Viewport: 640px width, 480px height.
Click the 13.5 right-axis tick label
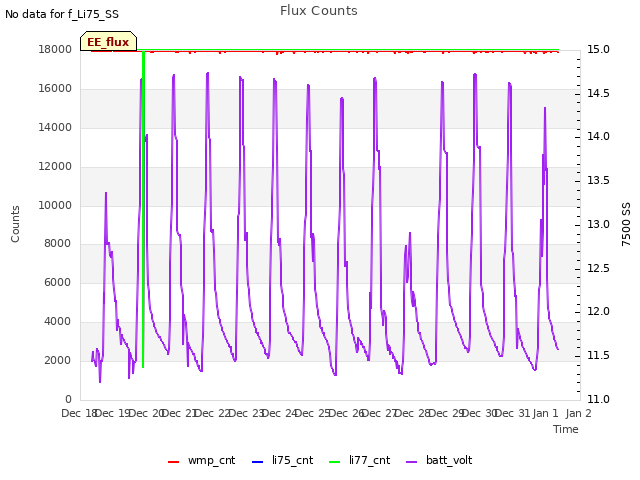[x=598, y=180]
